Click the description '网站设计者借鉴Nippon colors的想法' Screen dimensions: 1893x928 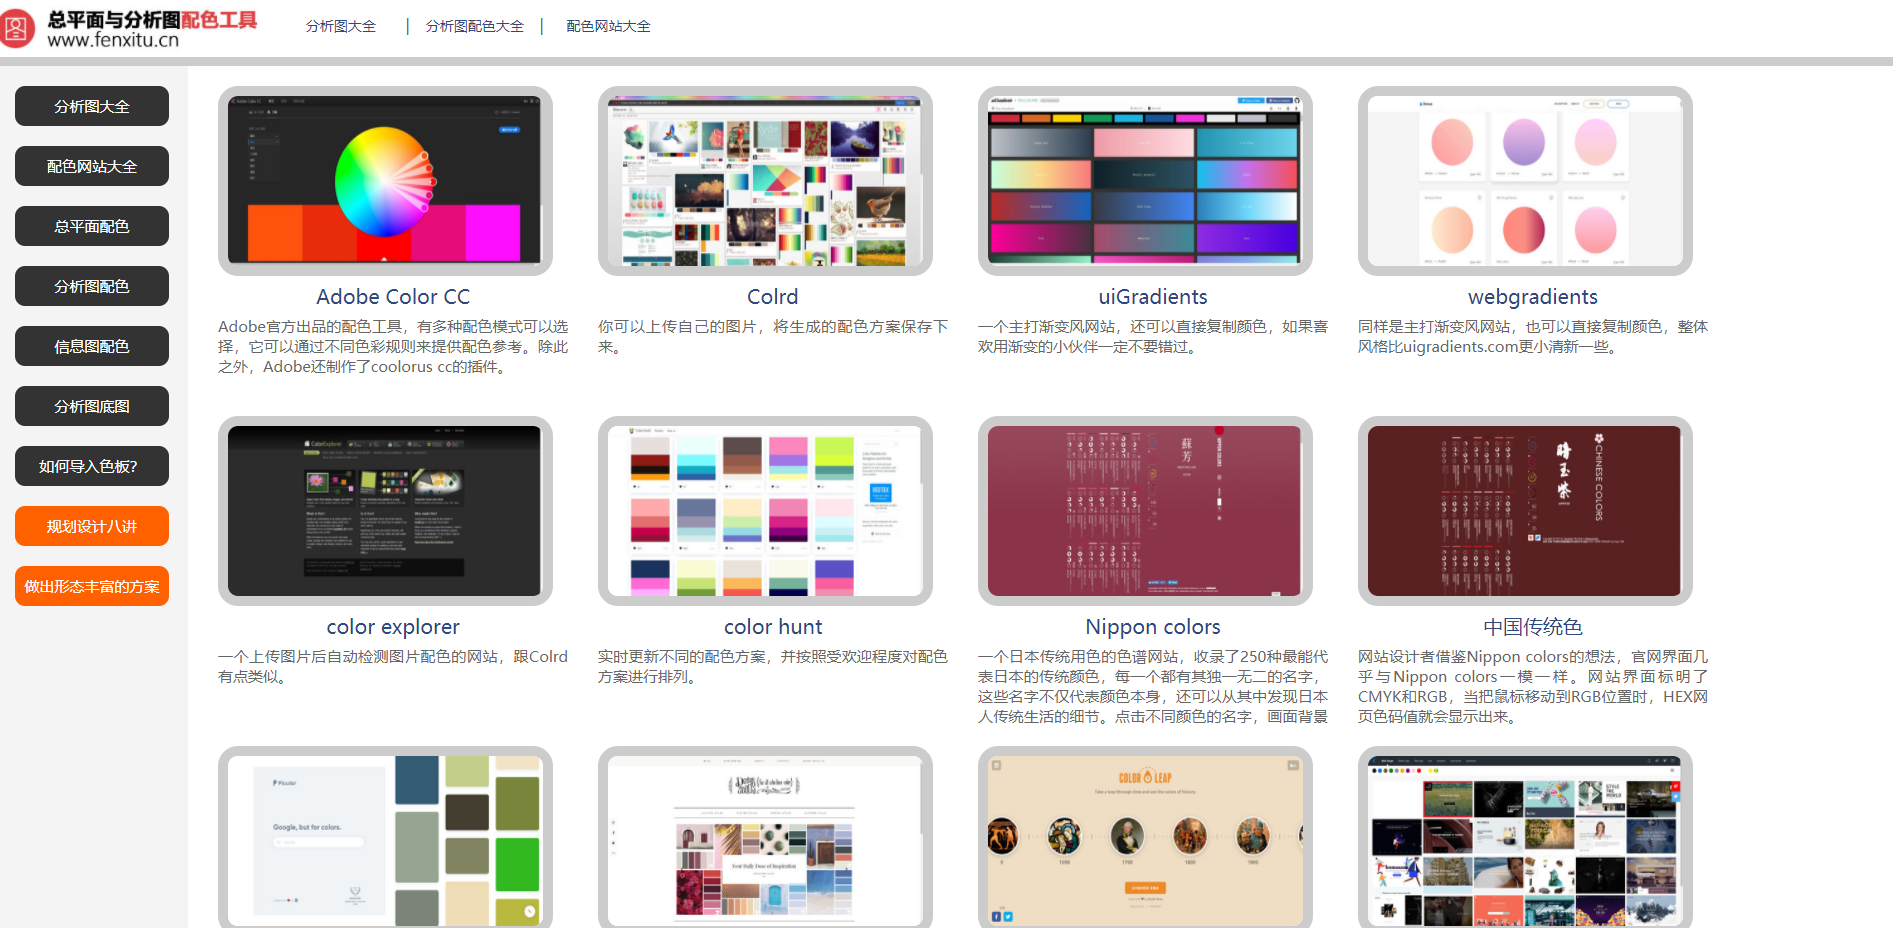coord(1533,687)
